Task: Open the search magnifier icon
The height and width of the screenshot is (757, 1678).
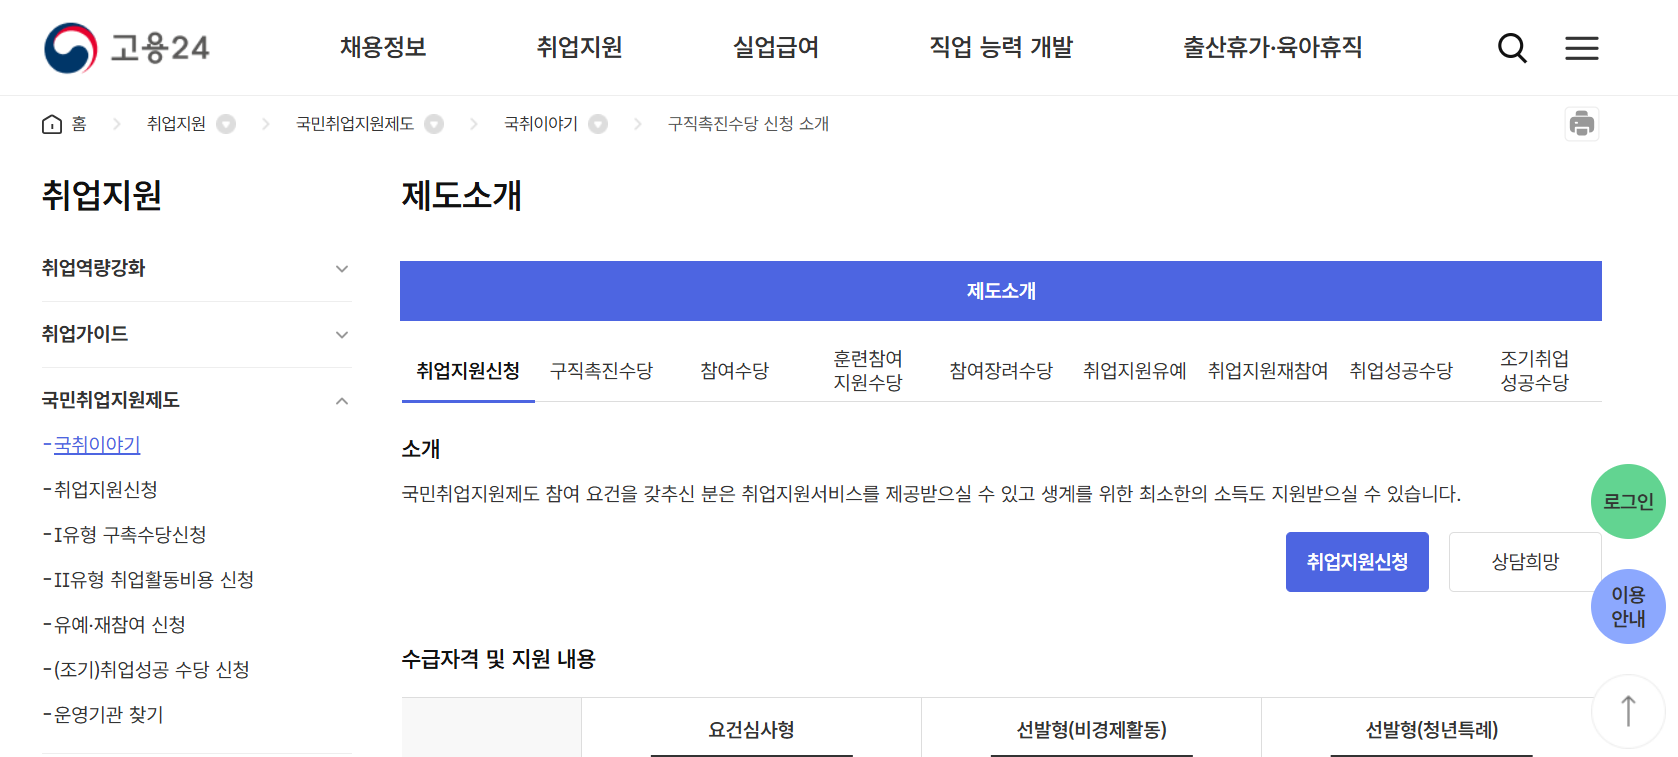Action: click(1512, 48)
